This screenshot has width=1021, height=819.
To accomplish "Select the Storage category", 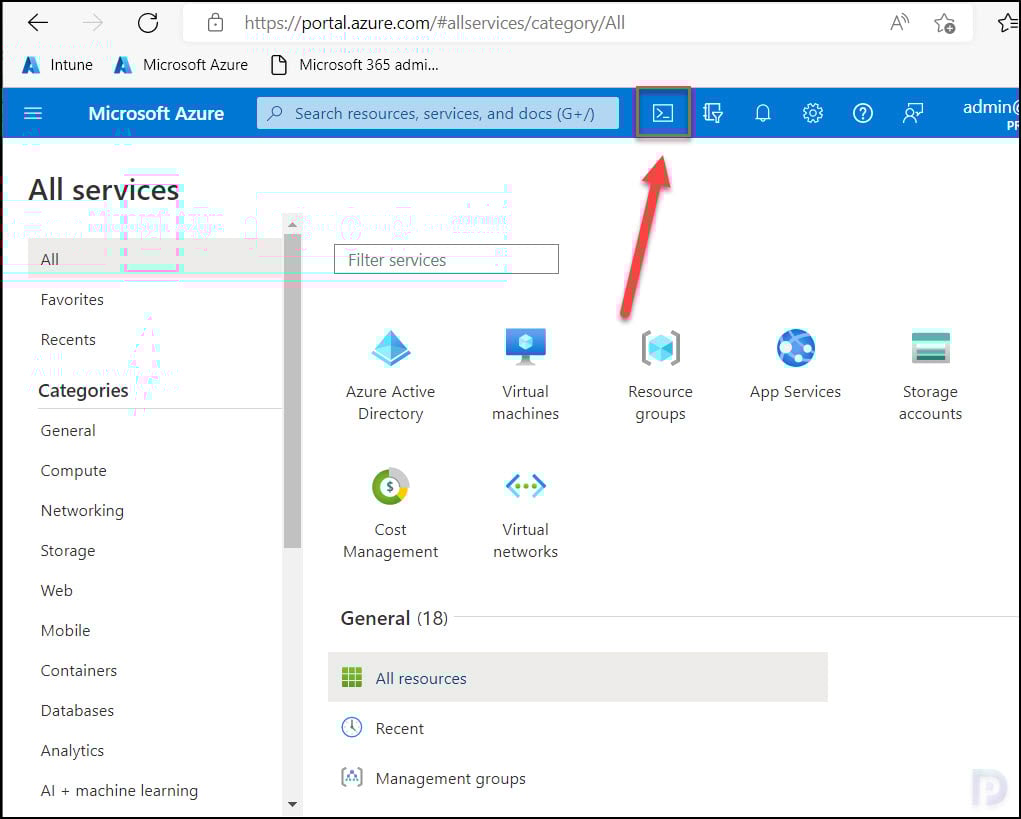I will pos(68,551).
